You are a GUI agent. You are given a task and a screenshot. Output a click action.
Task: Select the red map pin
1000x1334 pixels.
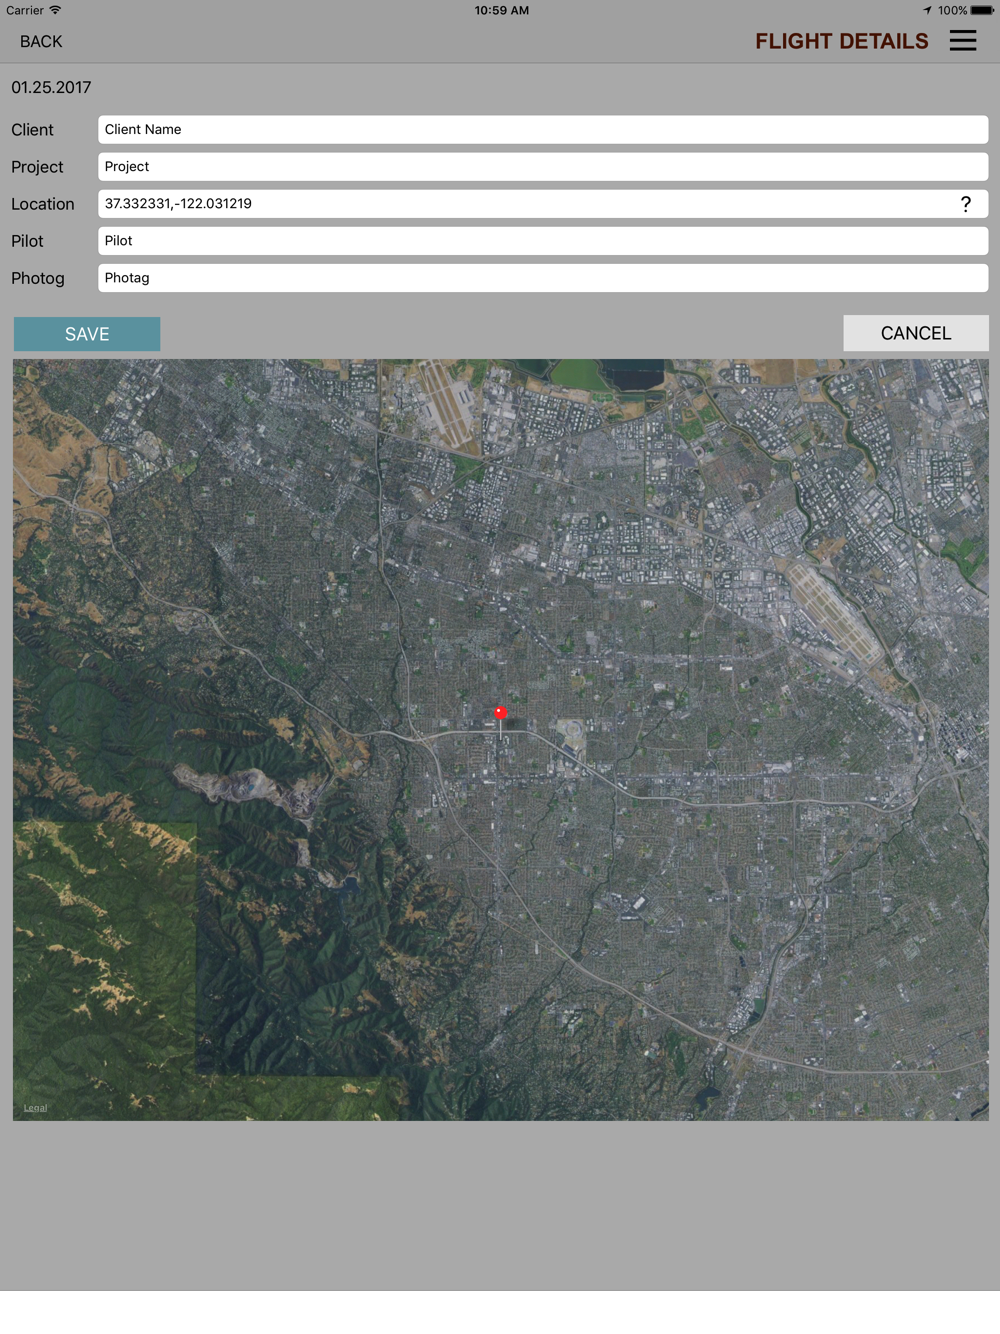click(x=501, y=713)
